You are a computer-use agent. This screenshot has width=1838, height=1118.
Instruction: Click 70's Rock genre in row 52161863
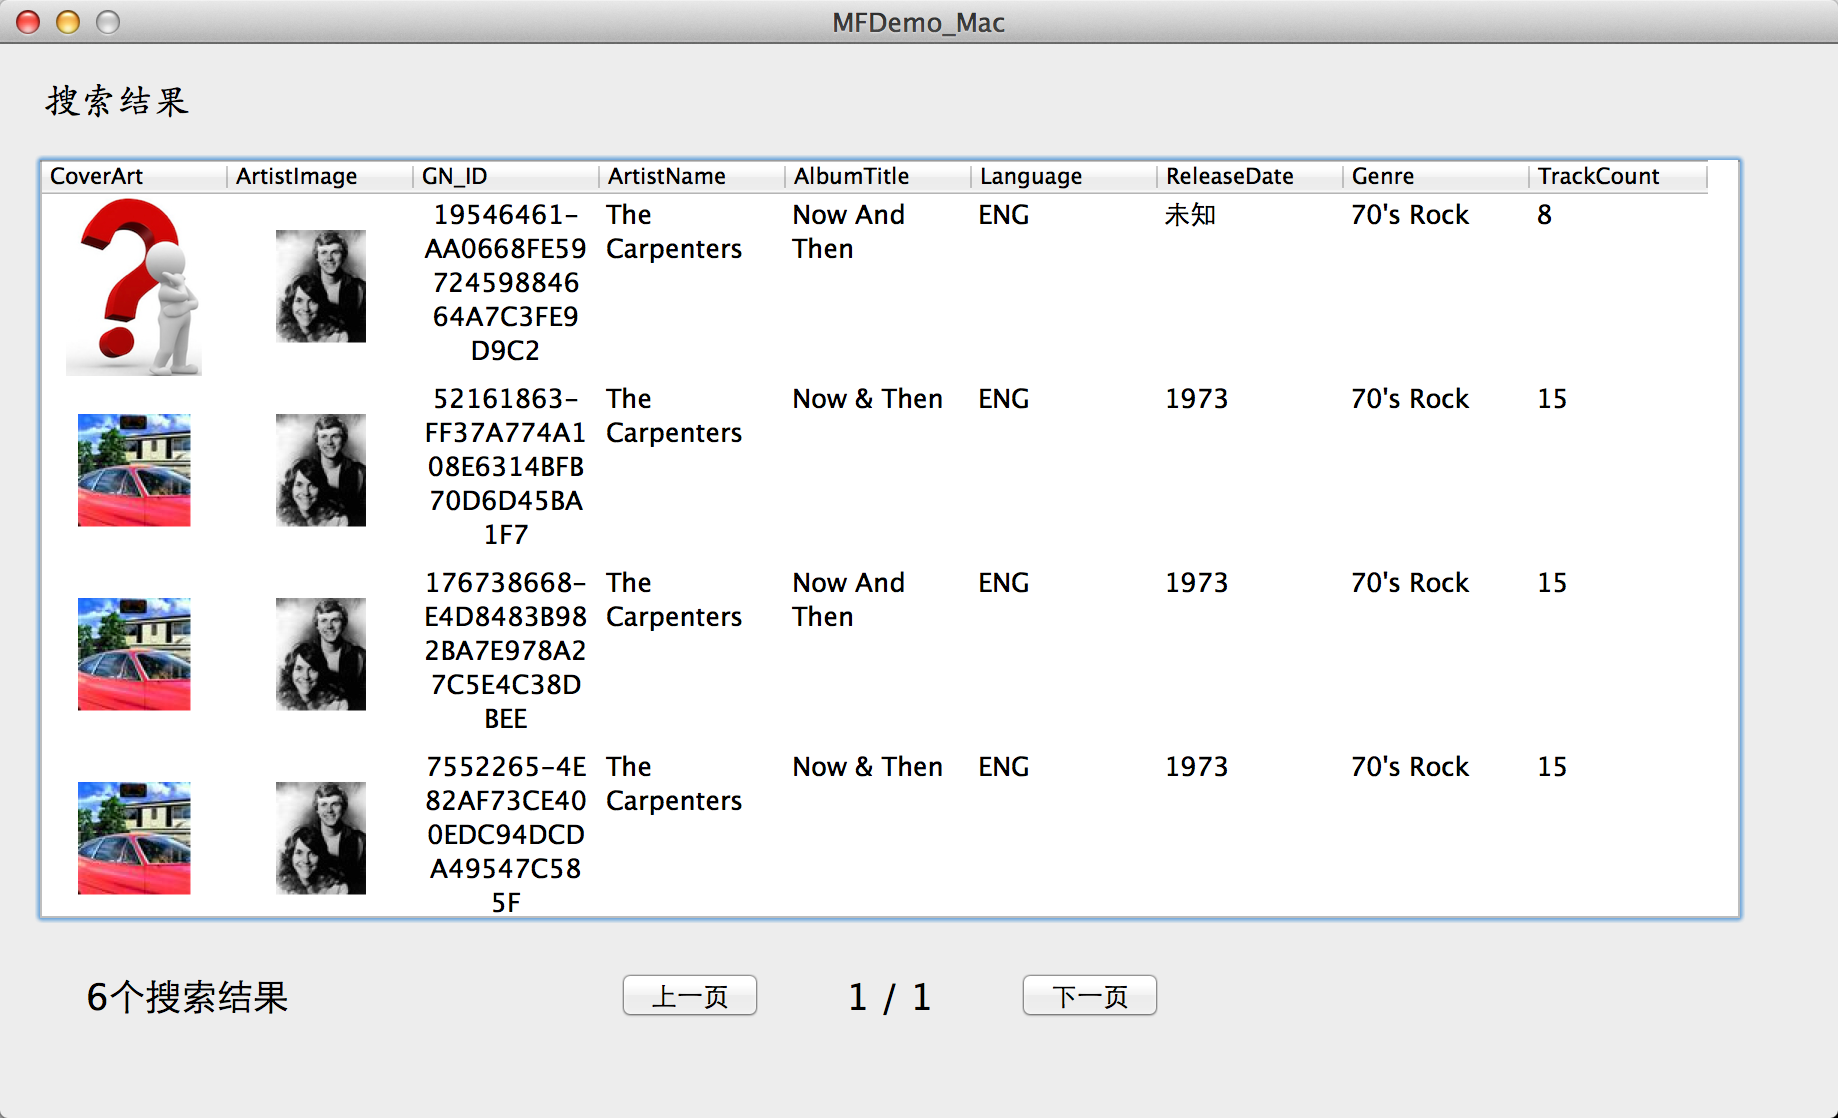[1410, 399]
